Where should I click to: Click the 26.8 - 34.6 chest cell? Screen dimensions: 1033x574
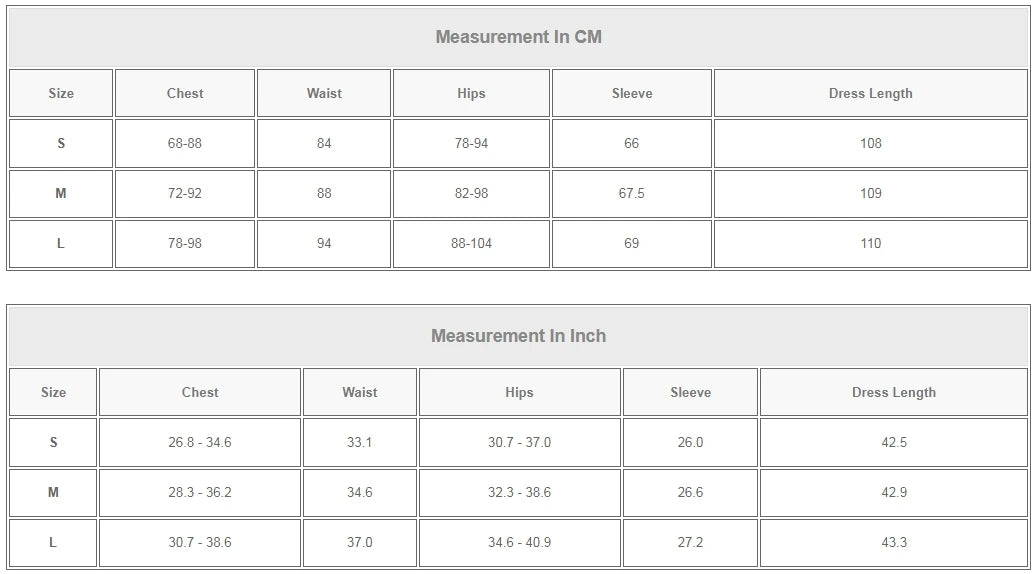pos(200,443)
